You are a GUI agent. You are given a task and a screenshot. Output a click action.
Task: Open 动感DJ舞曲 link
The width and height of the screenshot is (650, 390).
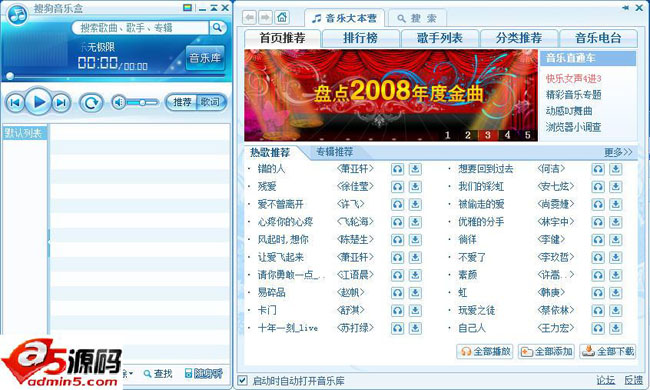[569, 111]
